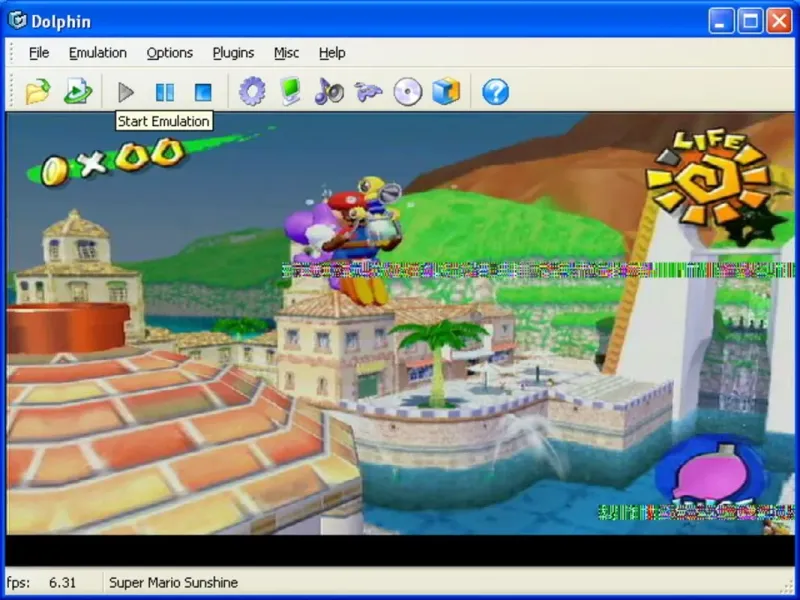Click the memory card cube icon
This screenshot has width=800, height=600.
click(446, 92)
